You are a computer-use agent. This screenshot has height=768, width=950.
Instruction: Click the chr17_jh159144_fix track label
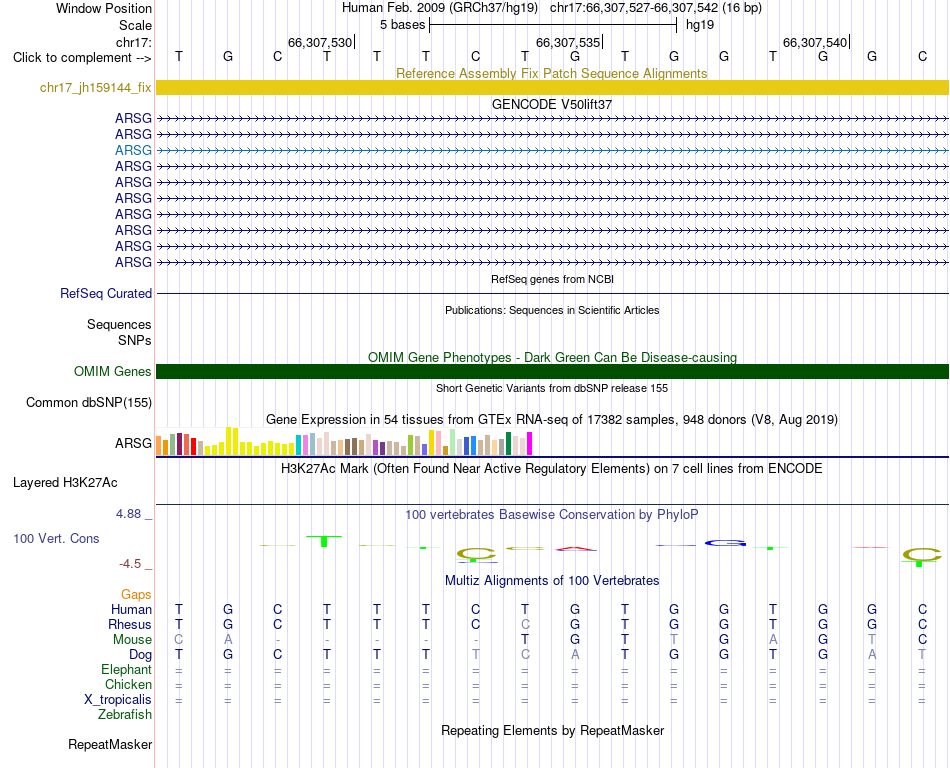click(95, 87)
